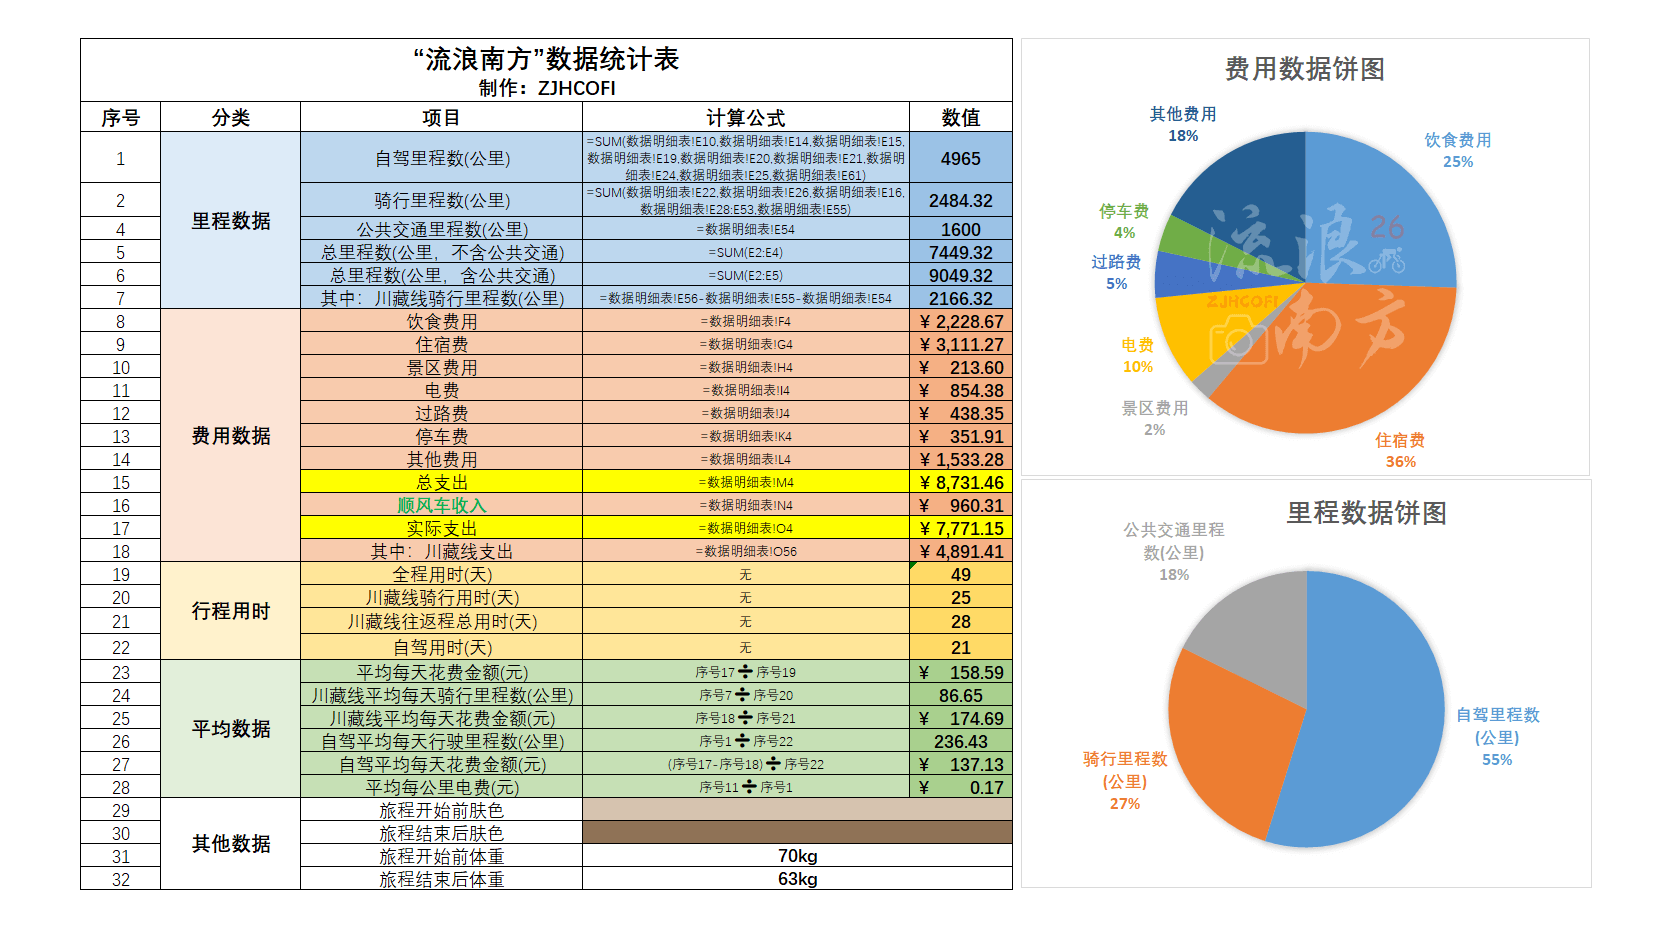Select the value cell ¥ 3,111.27
Screen dimensions: 1653x936
click(x=961, y=344)
